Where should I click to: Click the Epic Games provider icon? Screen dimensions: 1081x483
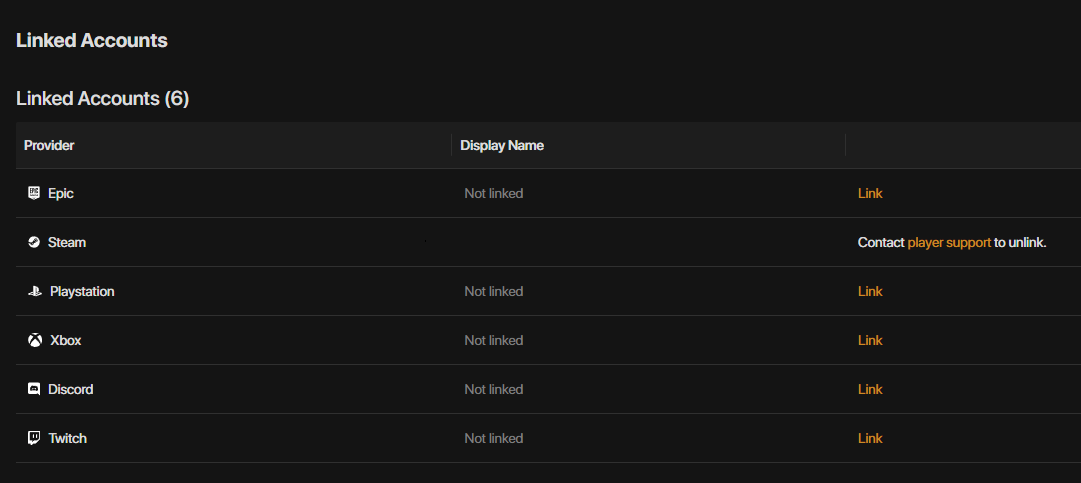34,193
